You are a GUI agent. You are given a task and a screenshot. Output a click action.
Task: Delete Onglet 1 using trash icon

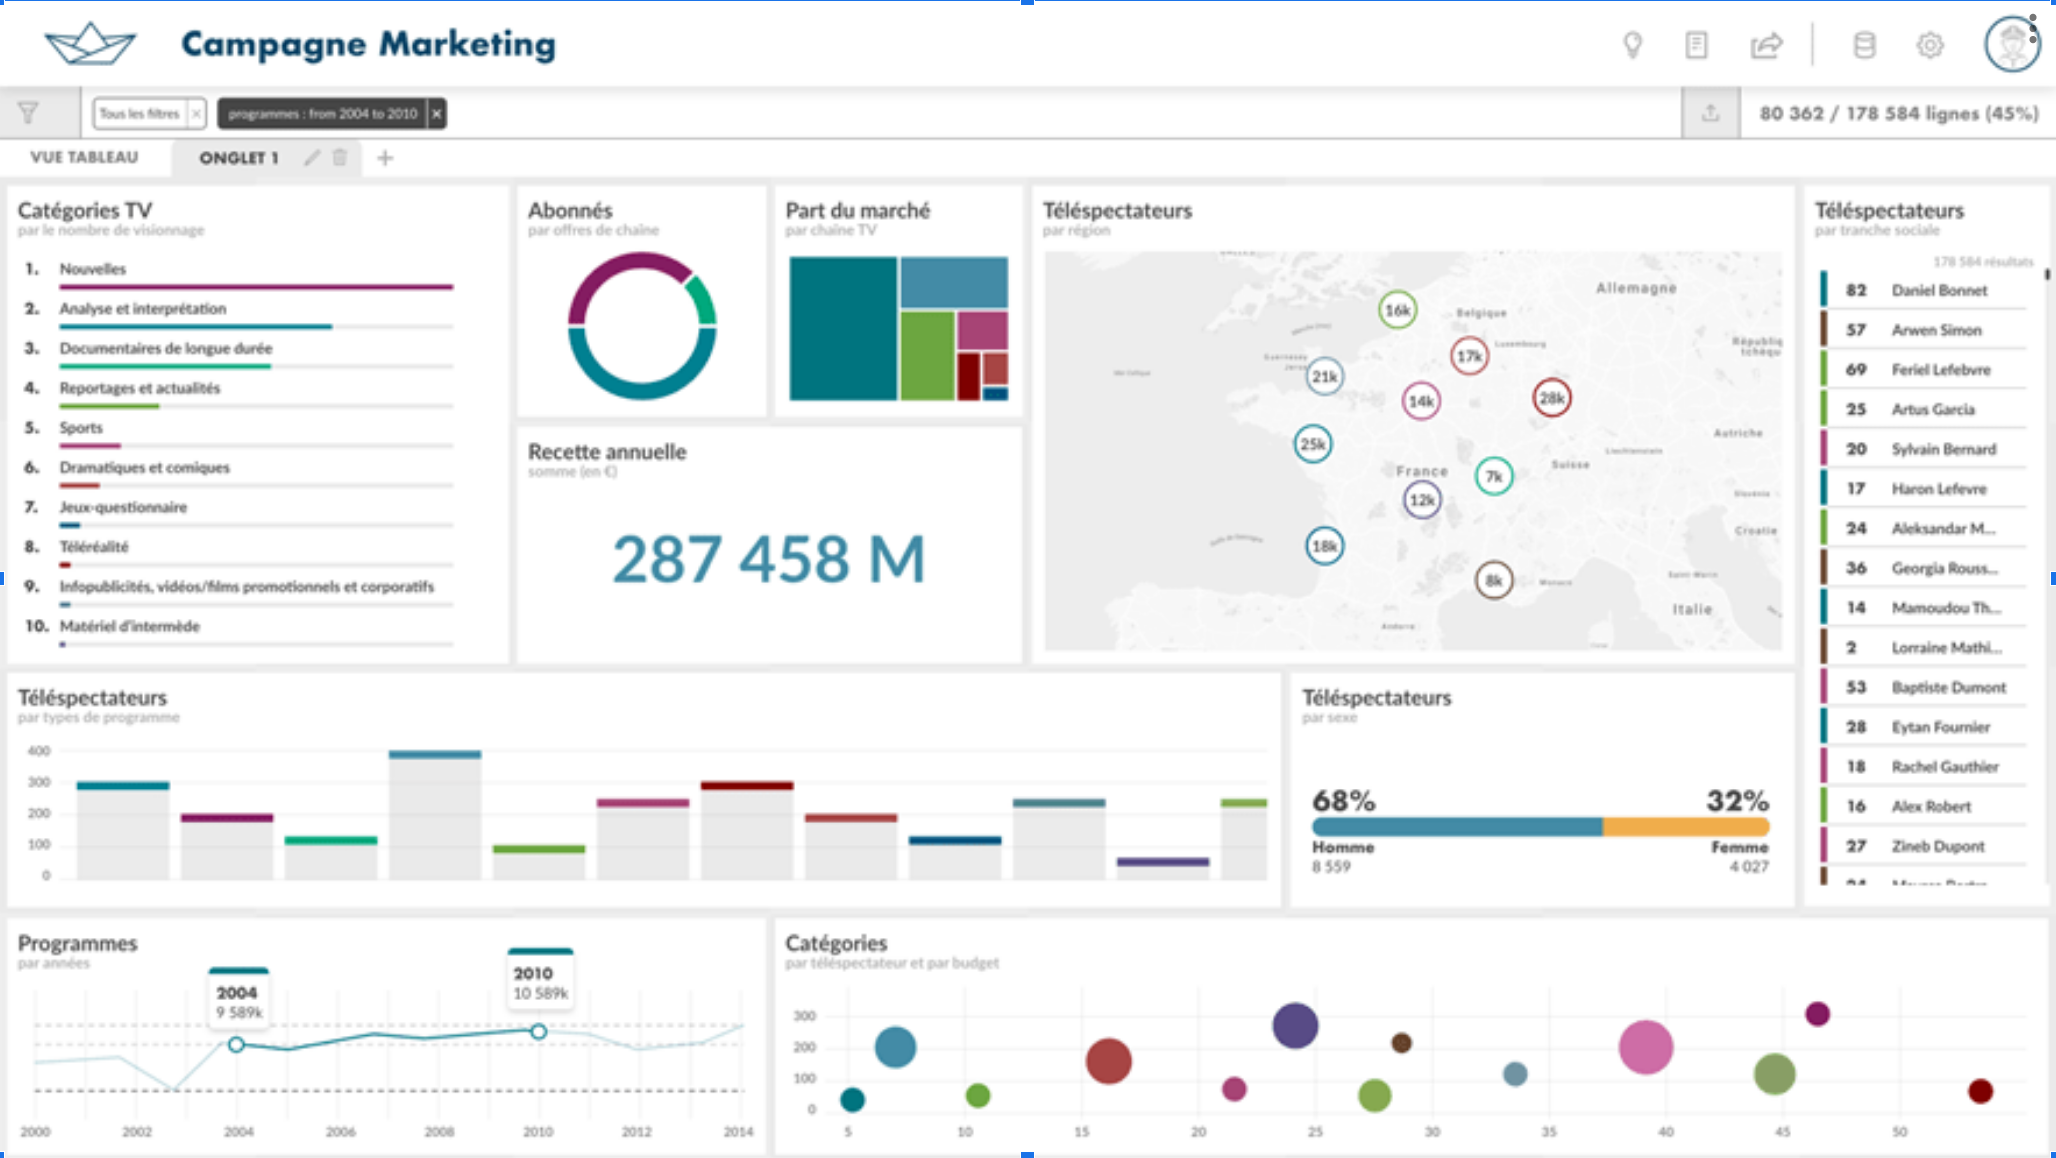point(340,157)
